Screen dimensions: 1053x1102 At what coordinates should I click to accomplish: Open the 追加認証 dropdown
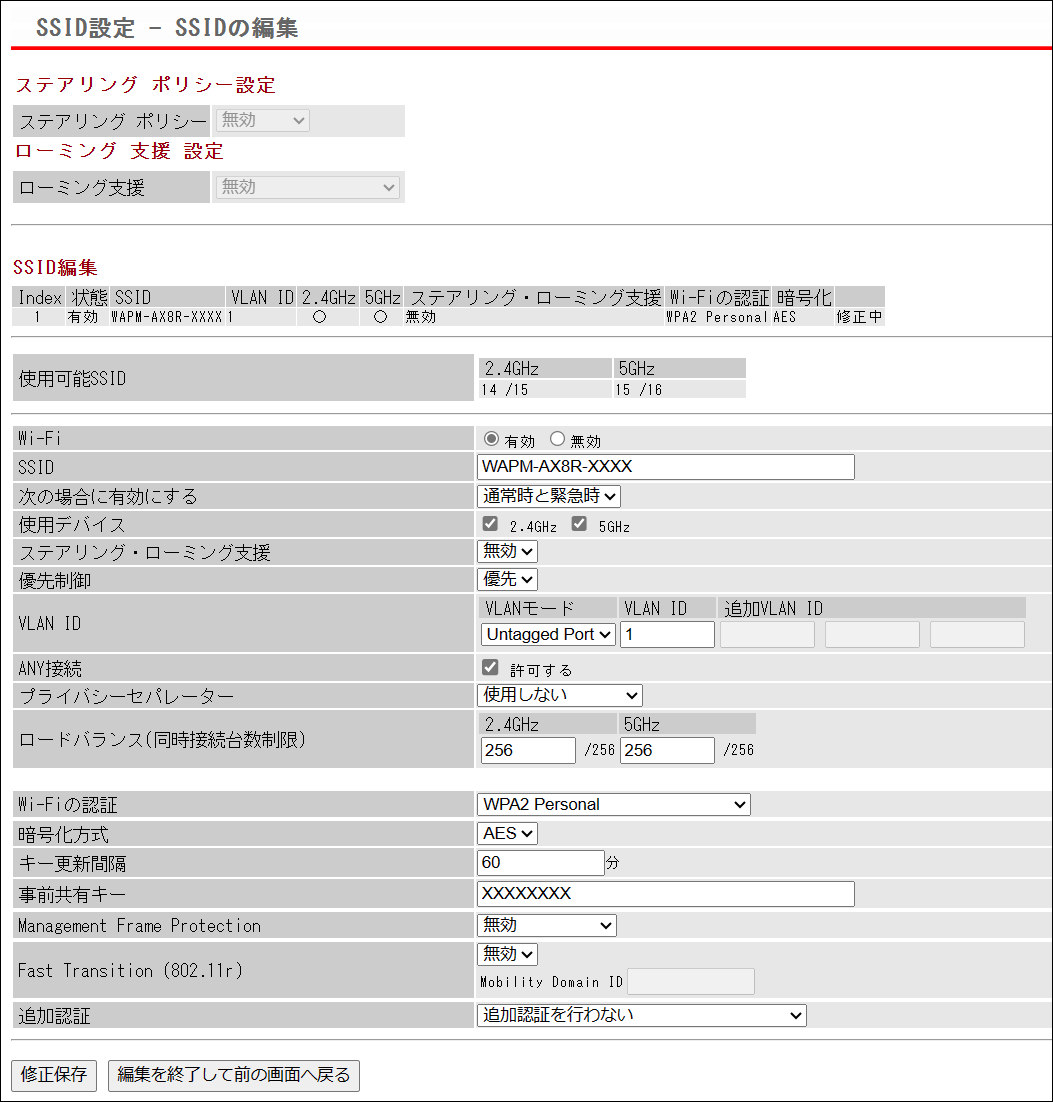point(641,1015)
